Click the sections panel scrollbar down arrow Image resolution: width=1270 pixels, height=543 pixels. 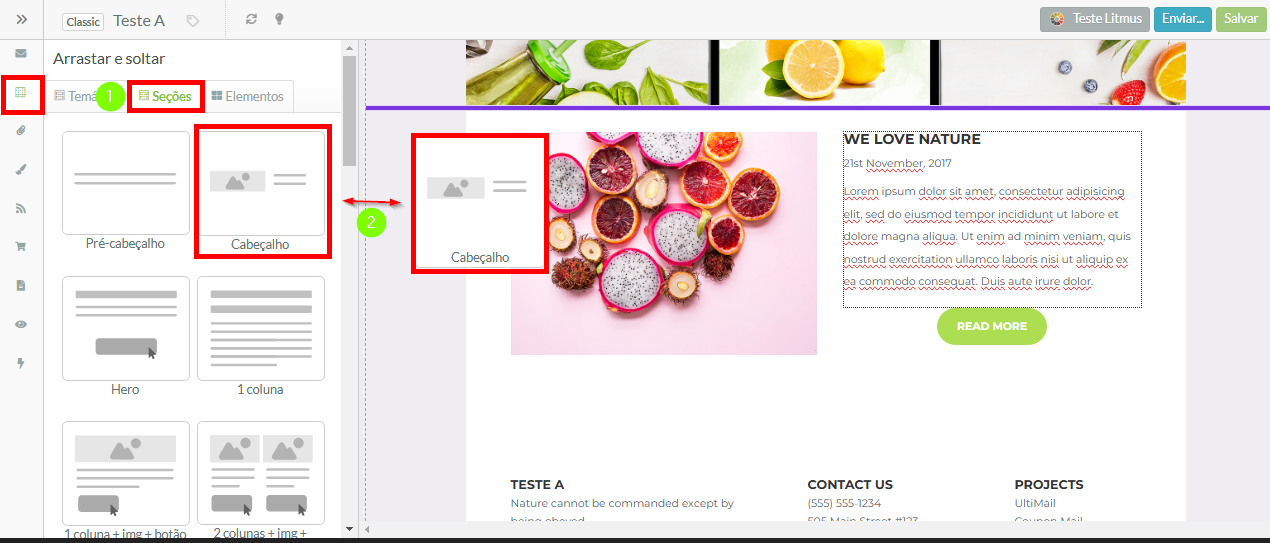(349, 528)
